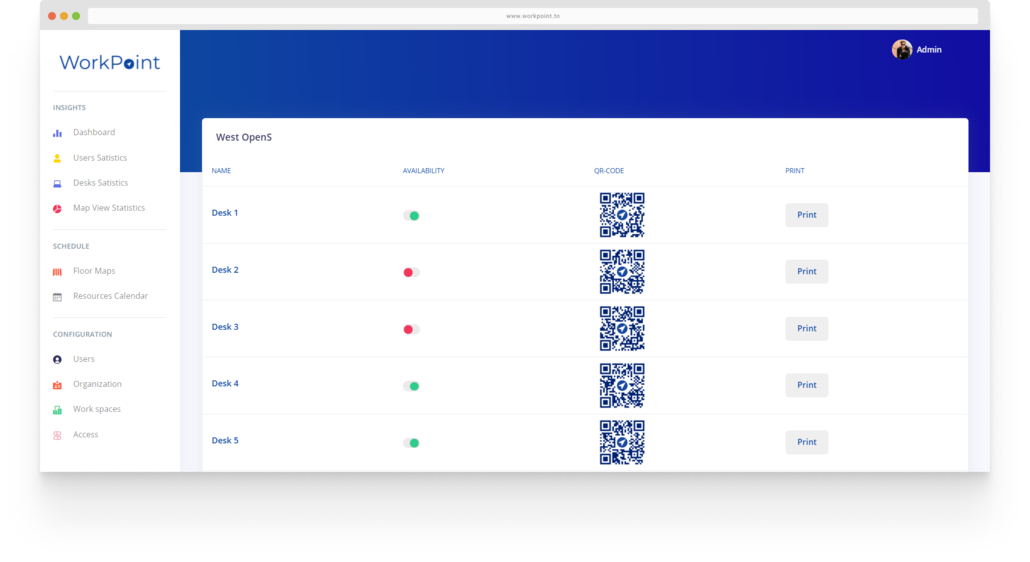Print the Desk 2 QR code
The image size is (1030, 562).
tap(807, 271)
